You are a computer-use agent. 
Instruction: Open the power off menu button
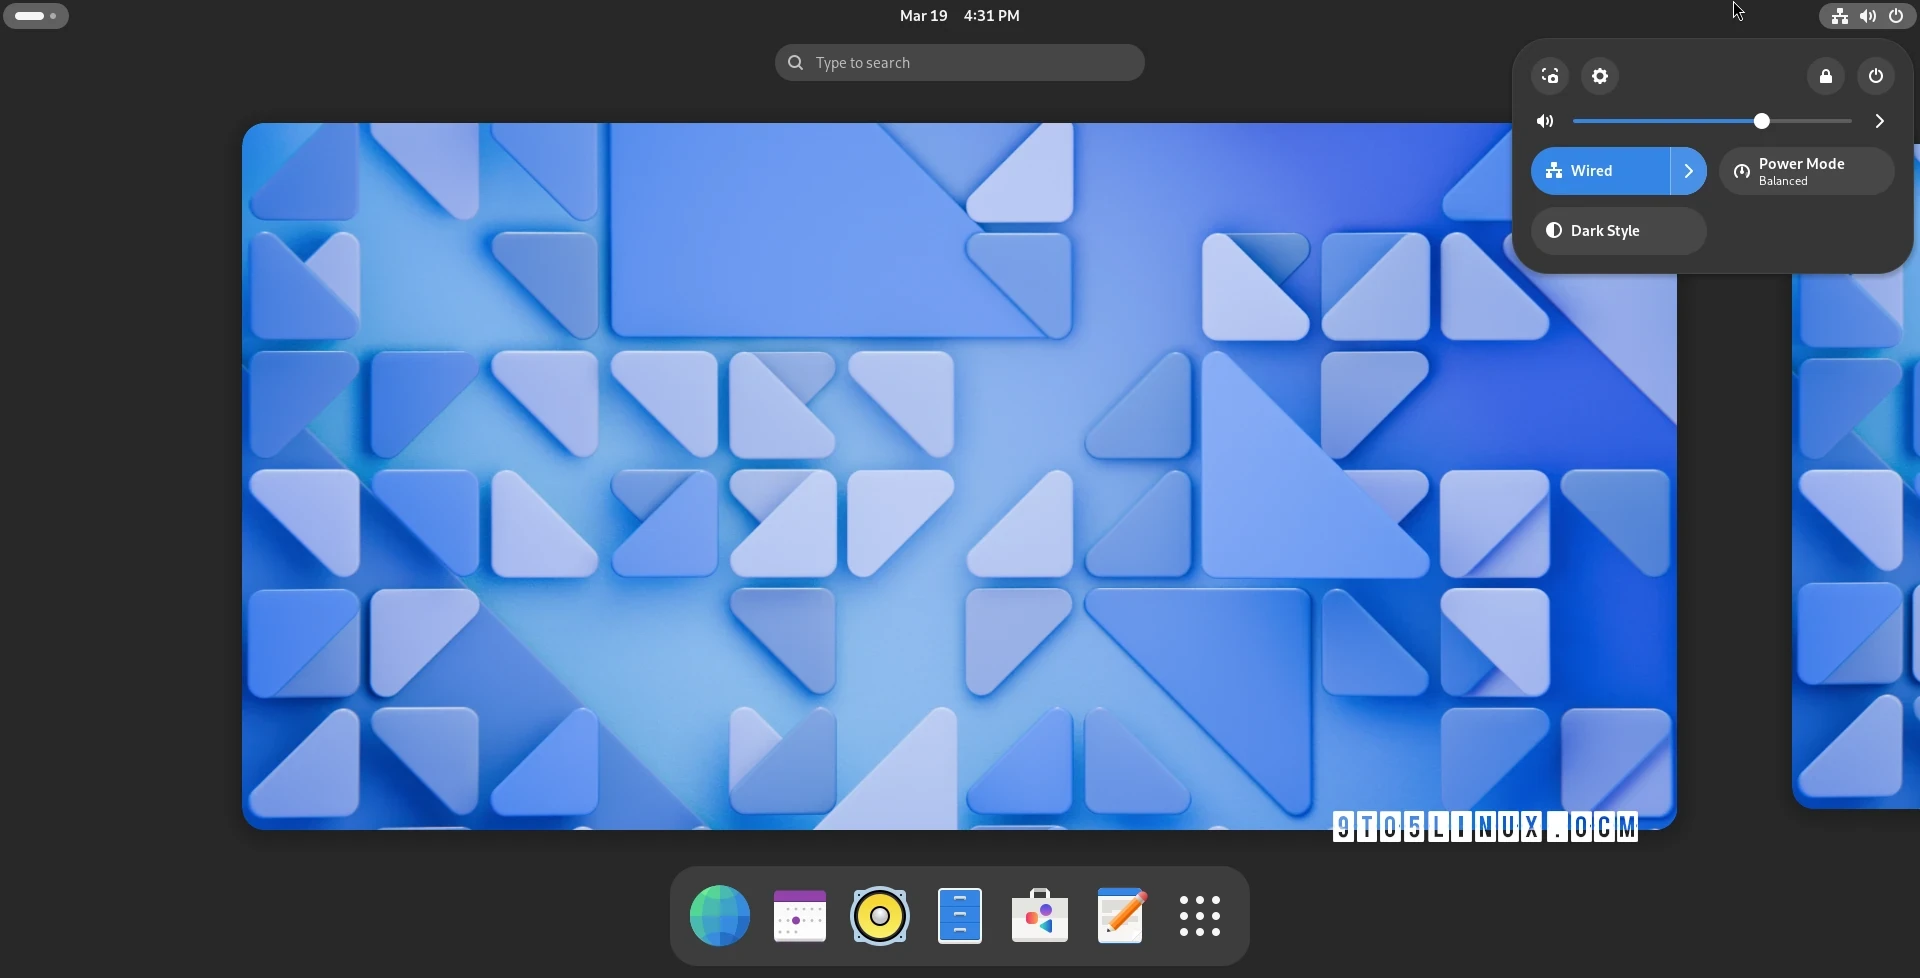1877,77
